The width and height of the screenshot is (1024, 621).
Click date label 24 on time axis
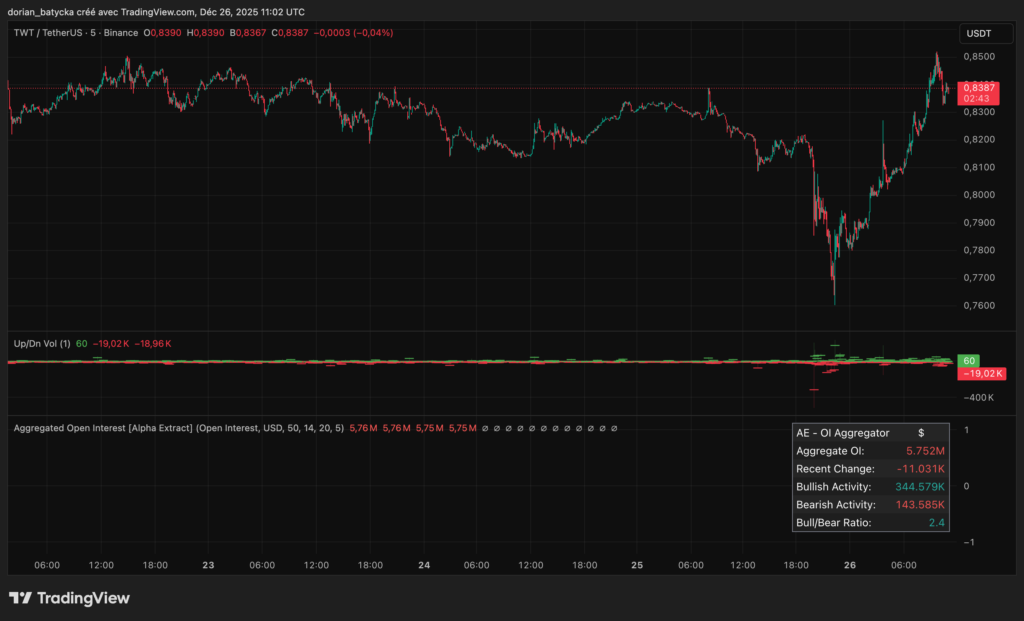424,565
